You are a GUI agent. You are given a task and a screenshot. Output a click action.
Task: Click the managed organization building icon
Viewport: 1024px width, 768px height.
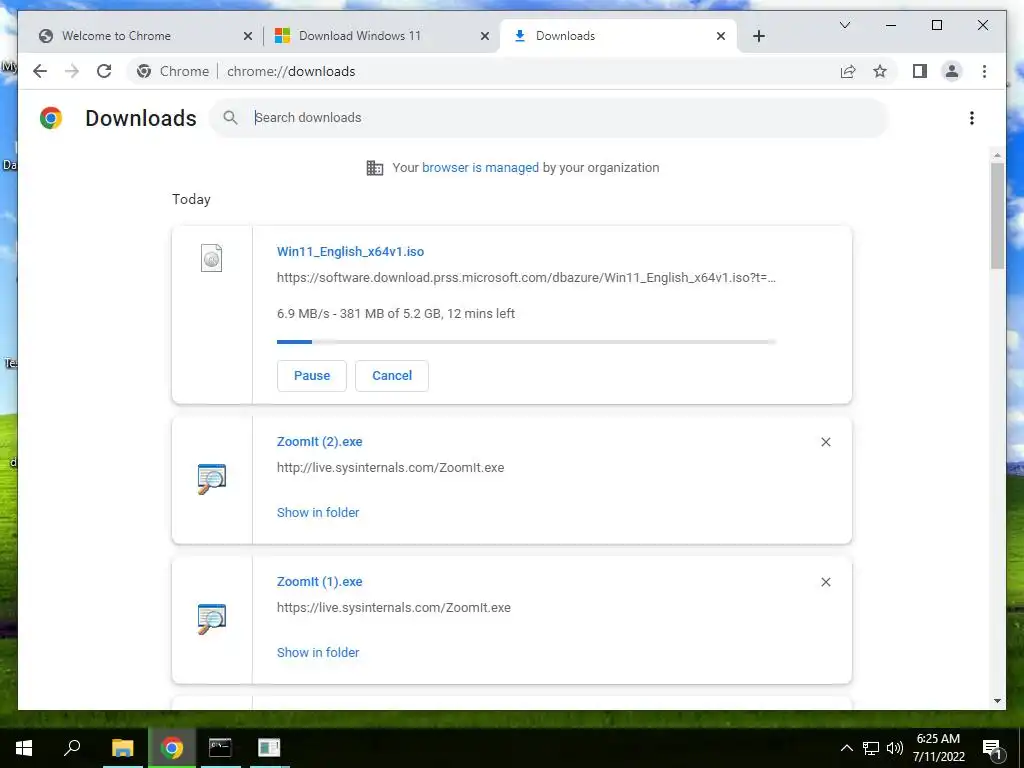(x=375, y=168)
